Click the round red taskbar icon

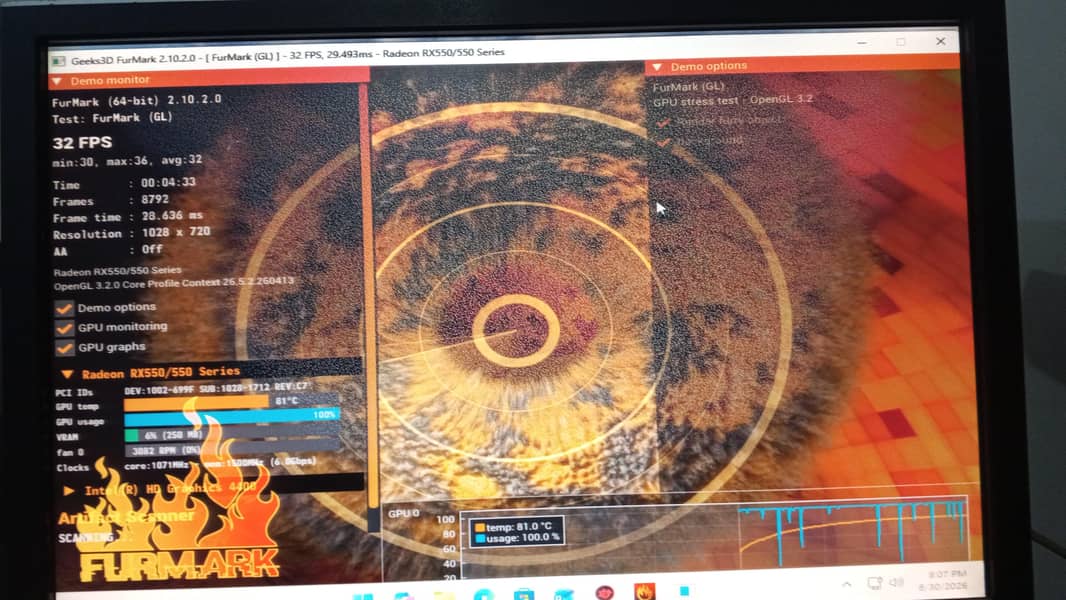click(604, 593)
